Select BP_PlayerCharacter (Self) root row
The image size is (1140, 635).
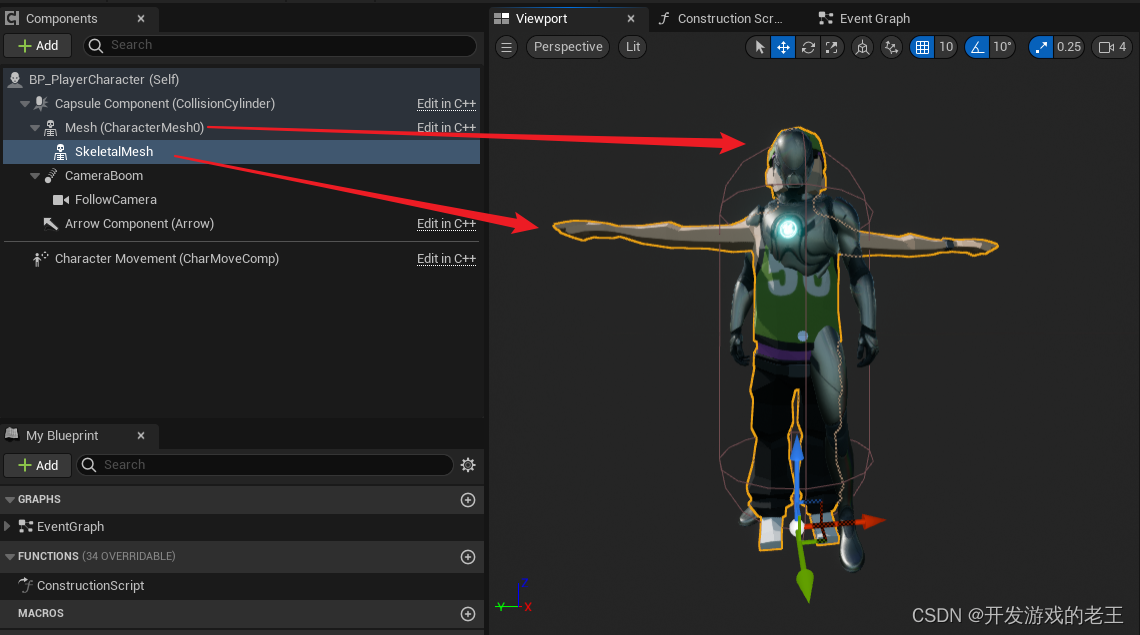pos(241,80)
